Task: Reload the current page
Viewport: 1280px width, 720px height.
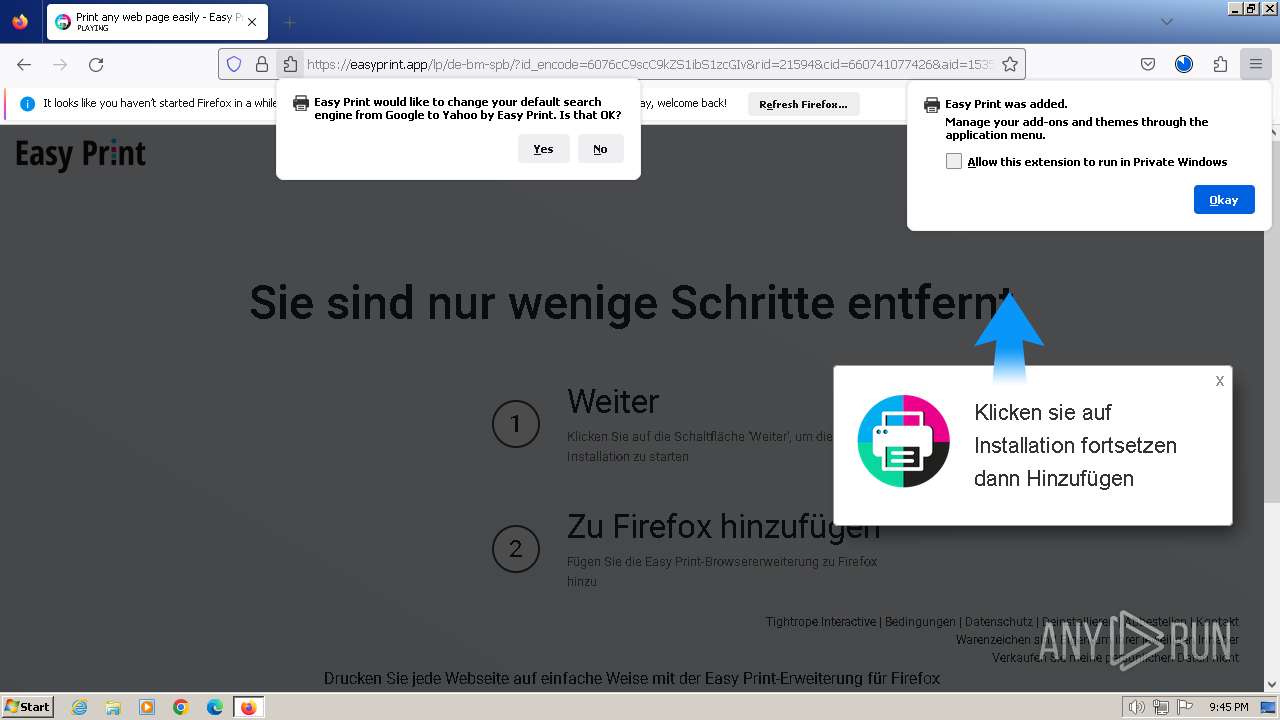Action: pos(96,64)
